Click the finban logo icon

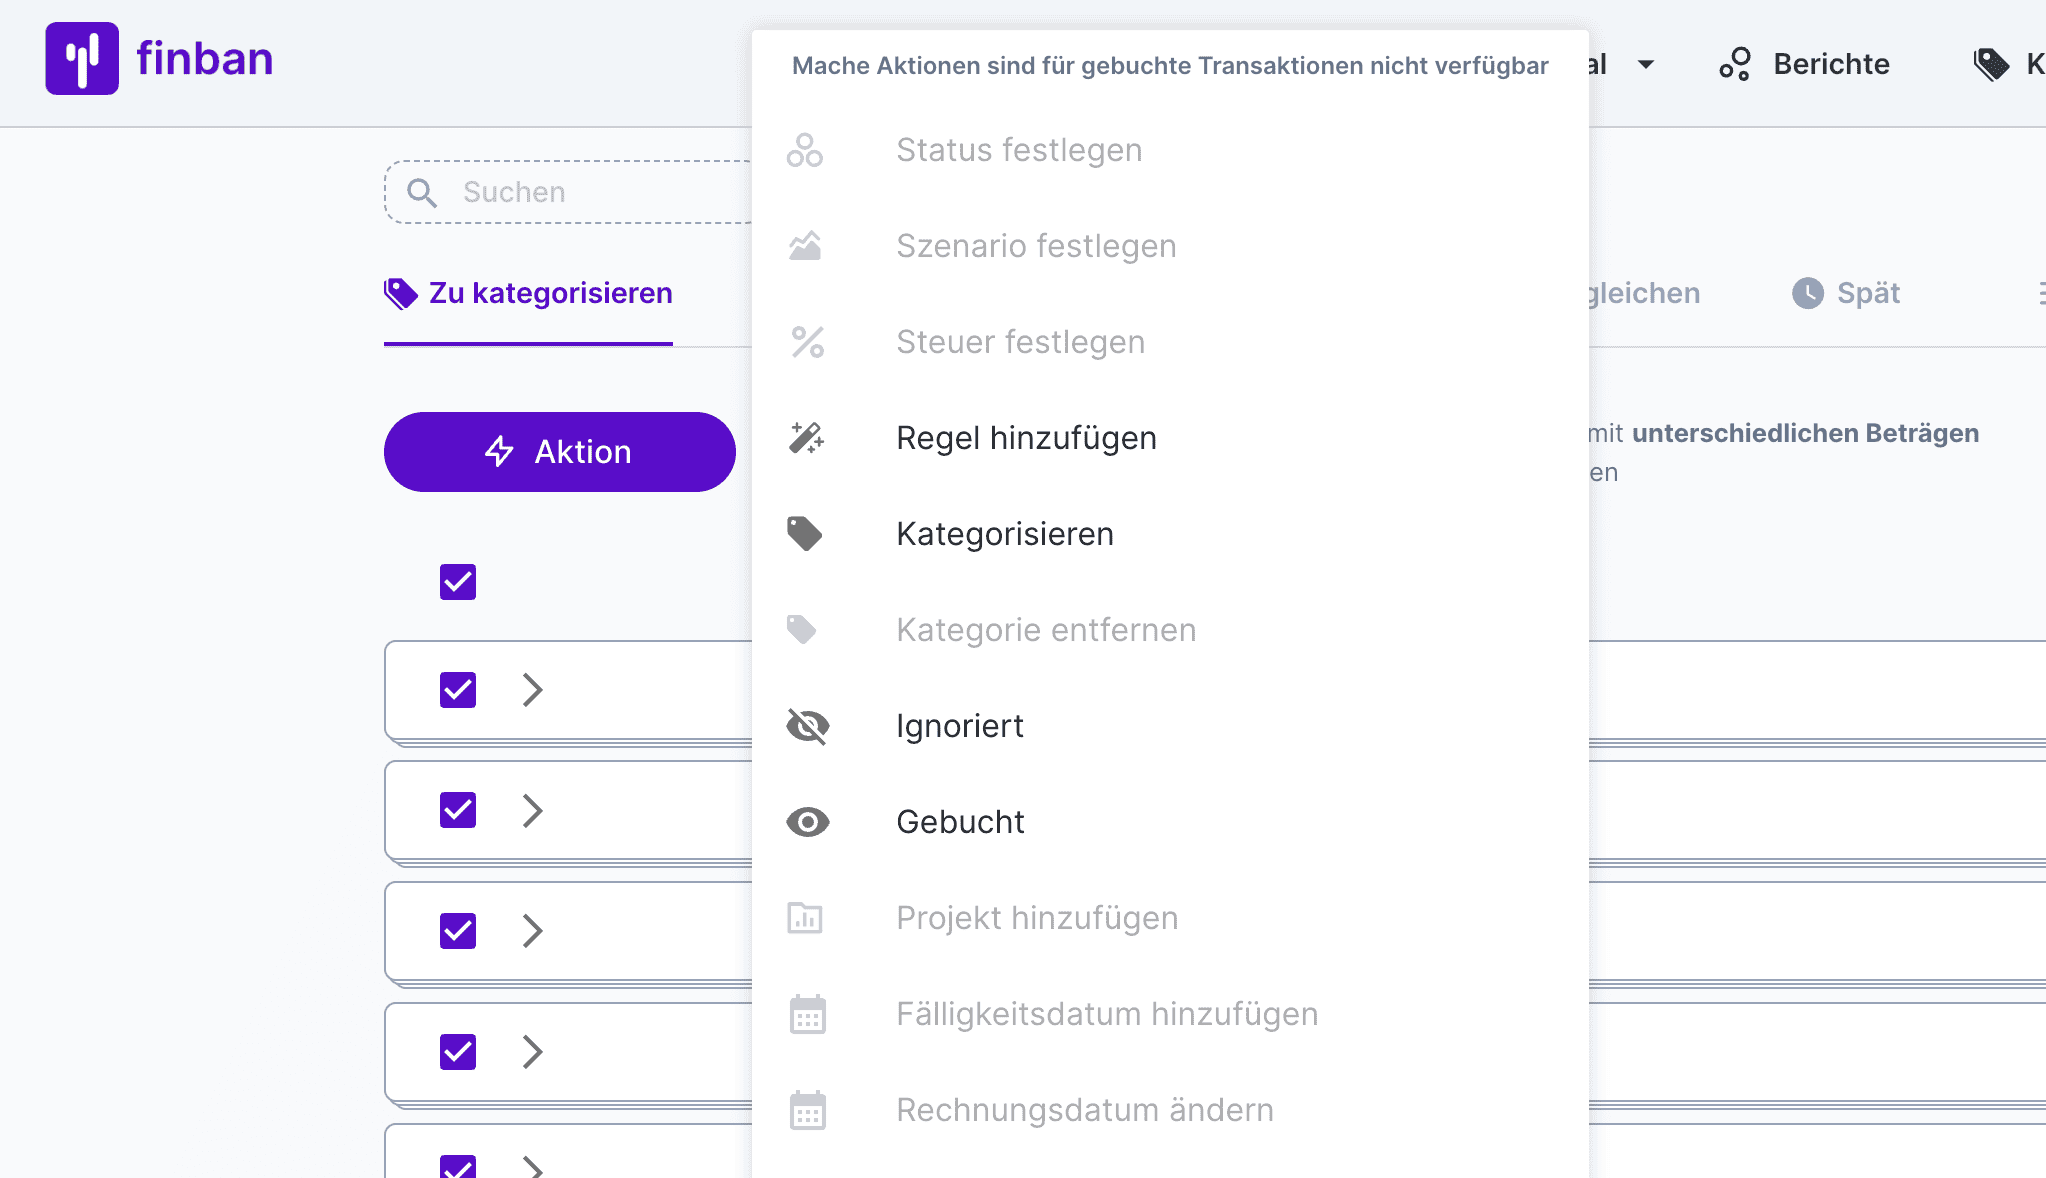point(82,59)
